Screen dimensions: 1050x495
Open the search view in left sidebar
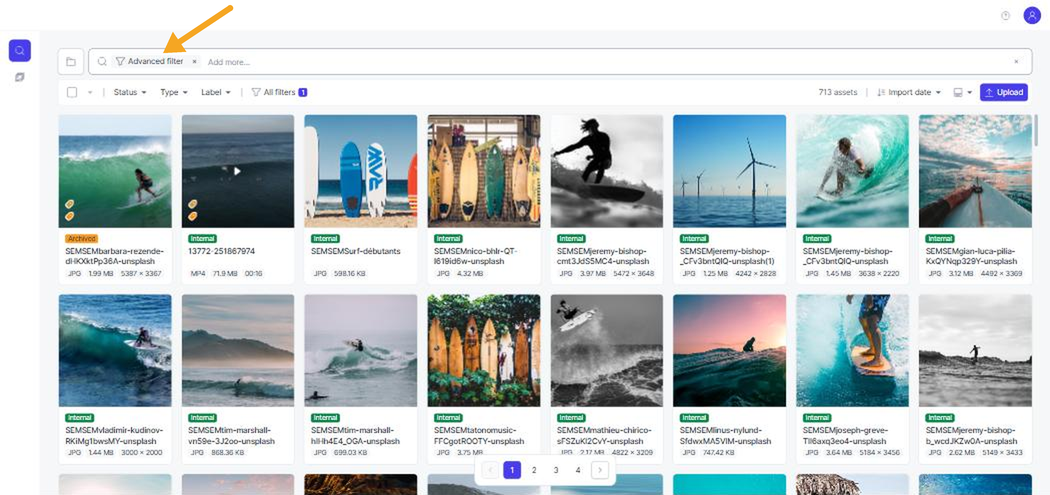click(19, 50)
